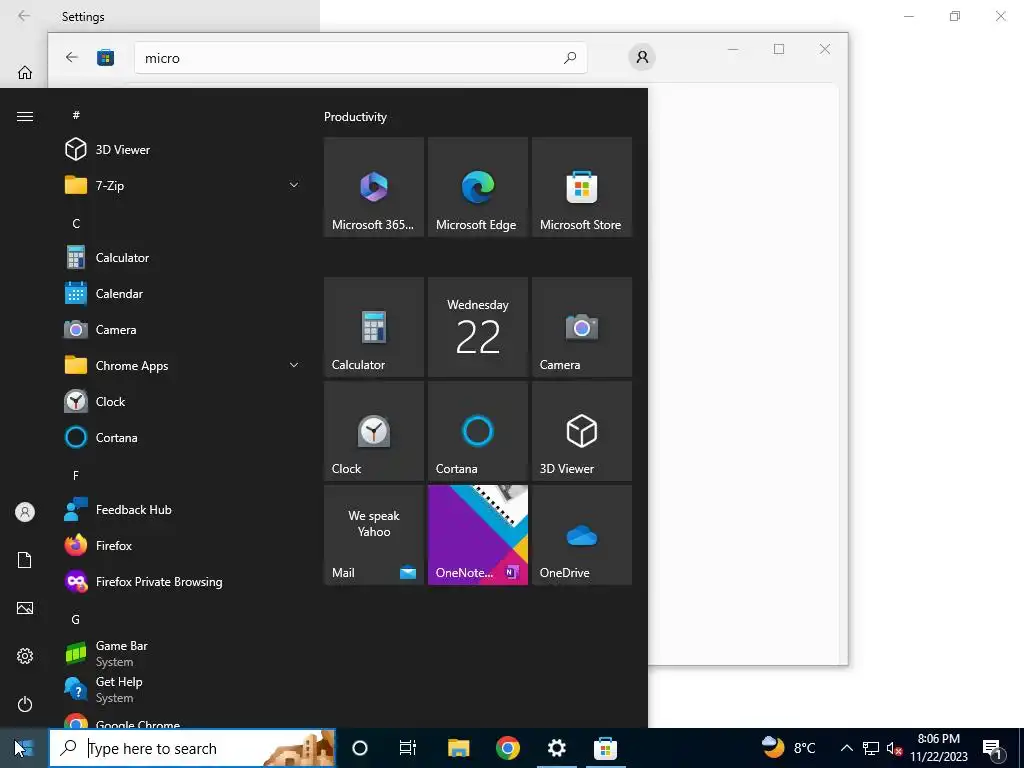Open notification center

[993, 748]
